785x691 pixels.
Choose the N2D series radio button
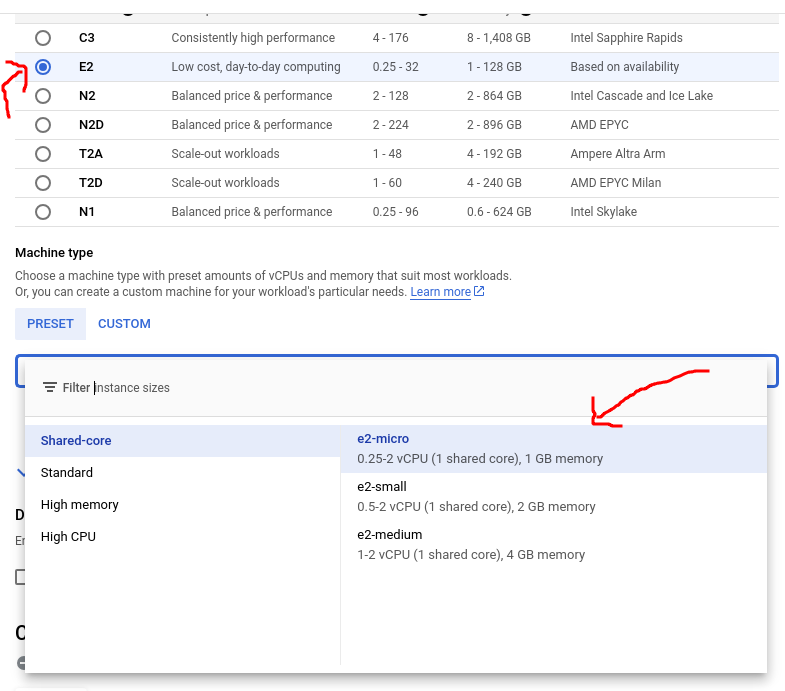[43, 125]
